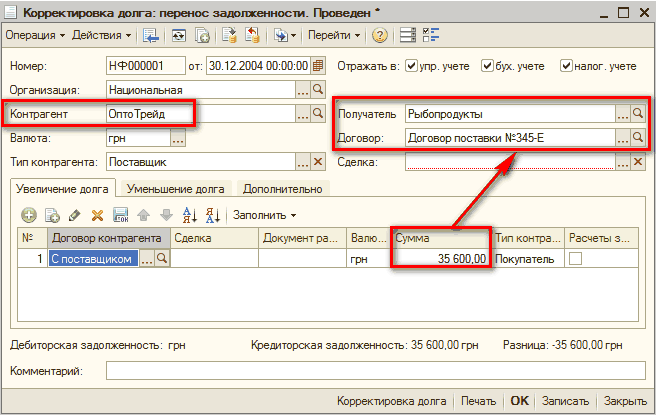Move row down with arrow icon
656x415 pixels.
pos(167,215)
